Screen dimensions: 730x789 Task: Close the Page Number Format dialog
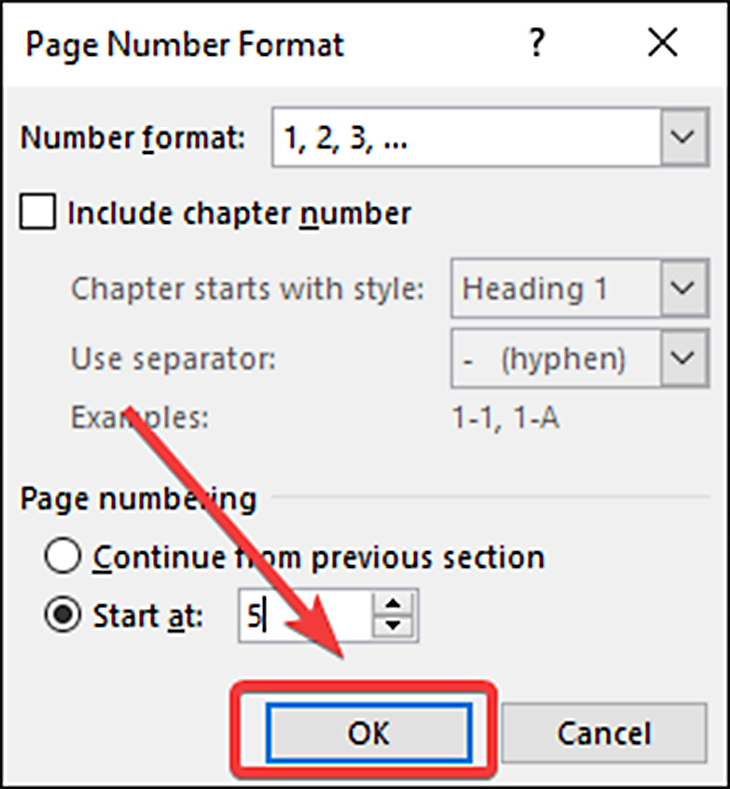(663, 43)
